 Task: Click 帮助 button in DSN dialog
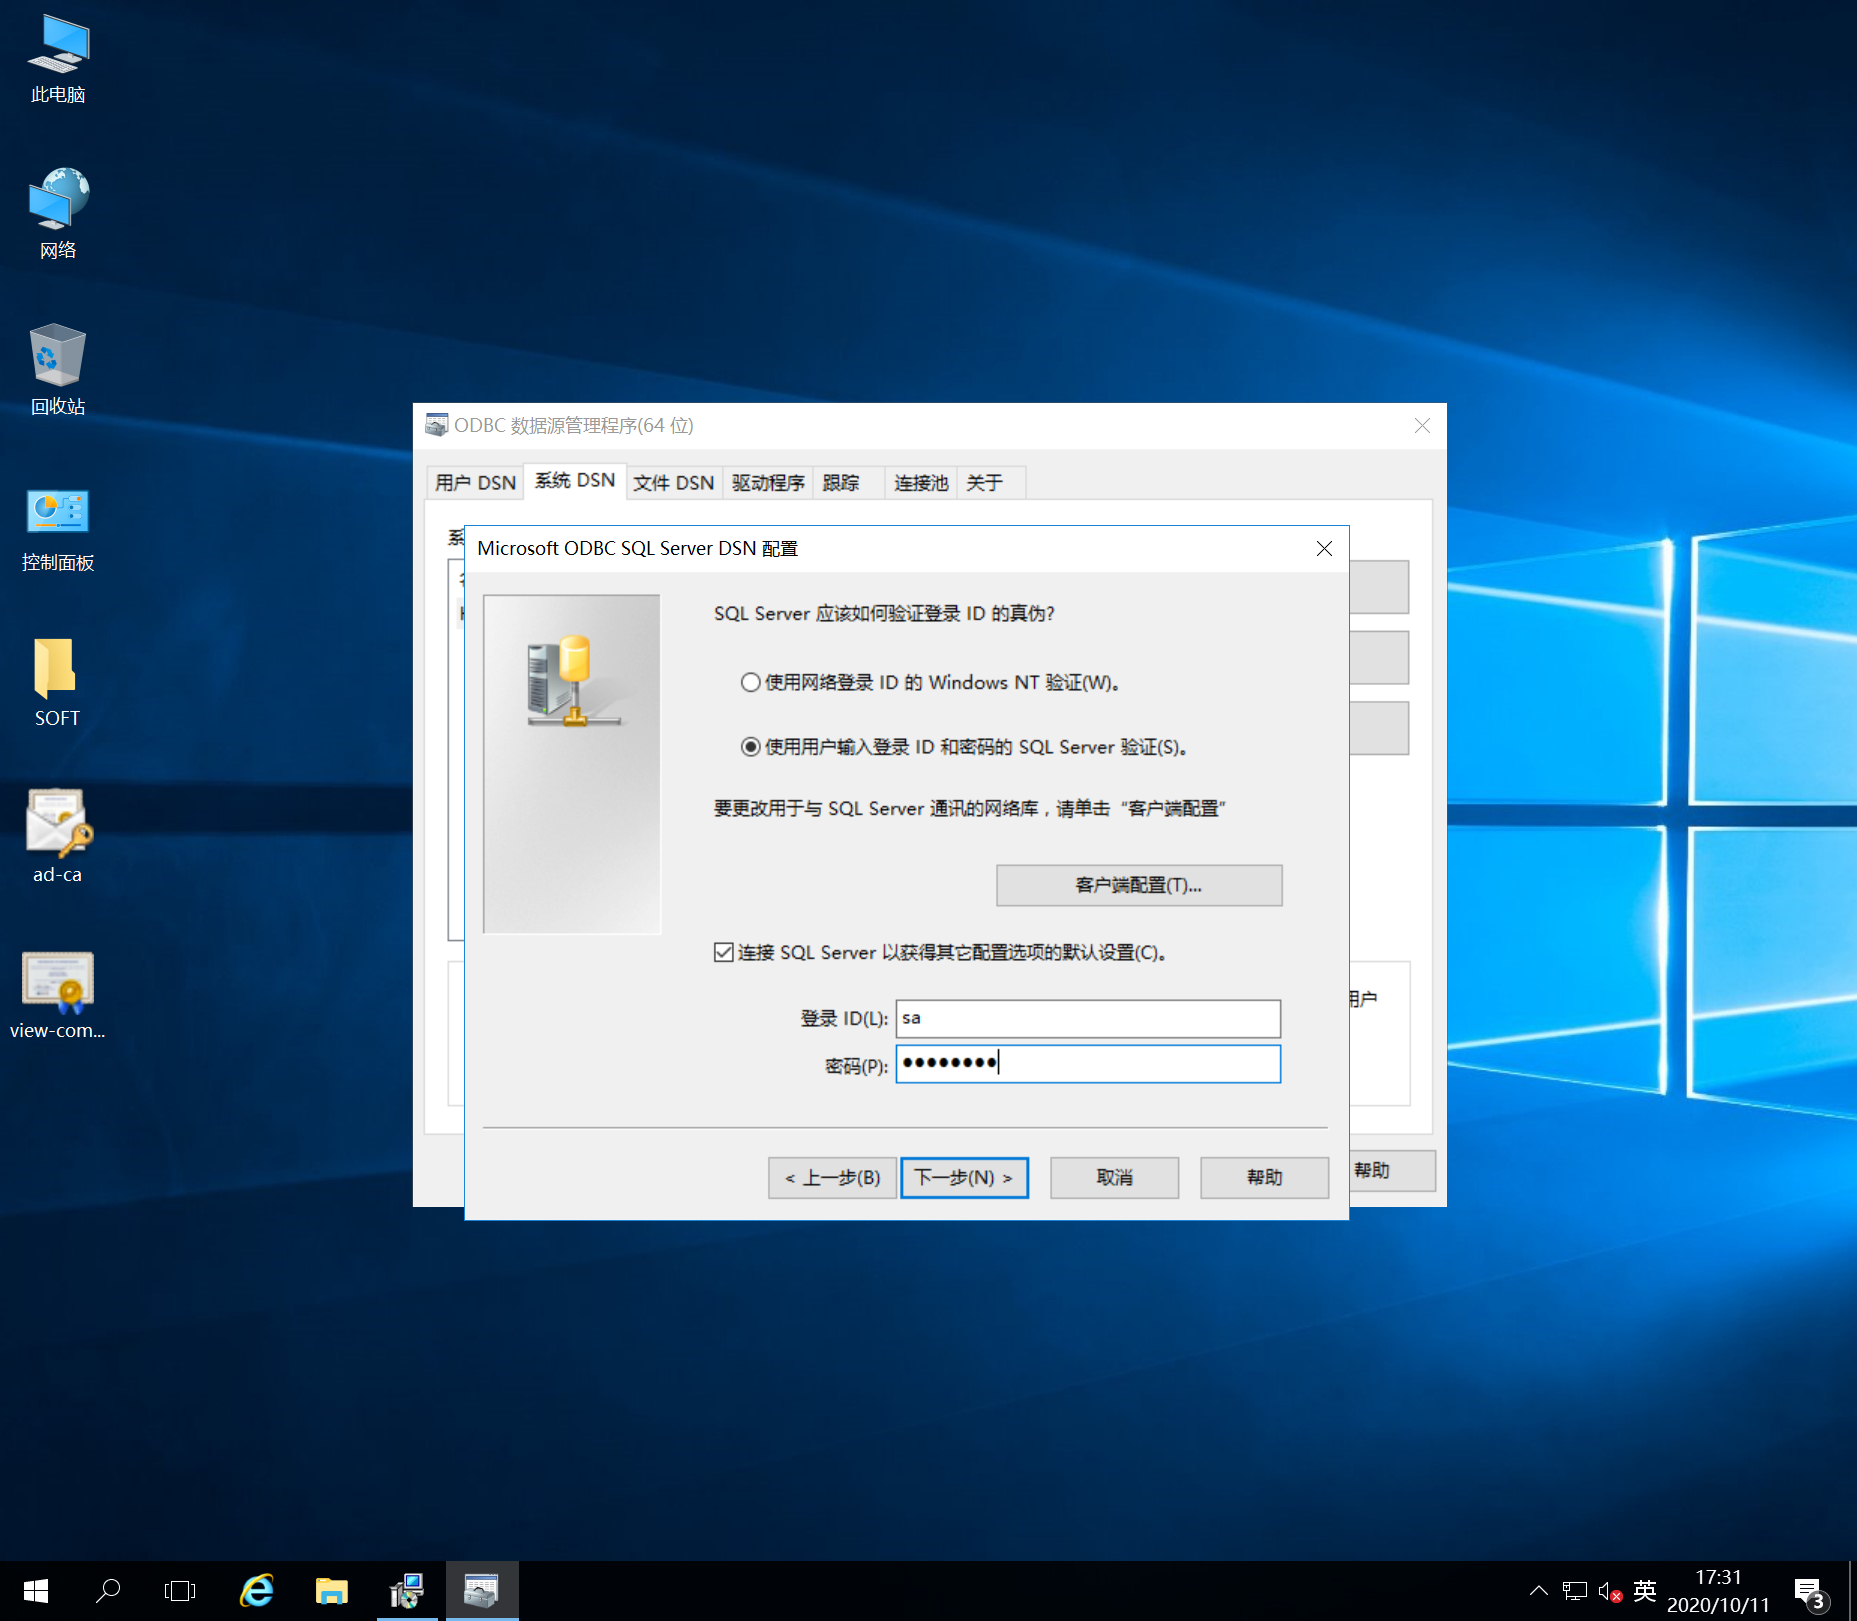[x=1264, y=1177]
